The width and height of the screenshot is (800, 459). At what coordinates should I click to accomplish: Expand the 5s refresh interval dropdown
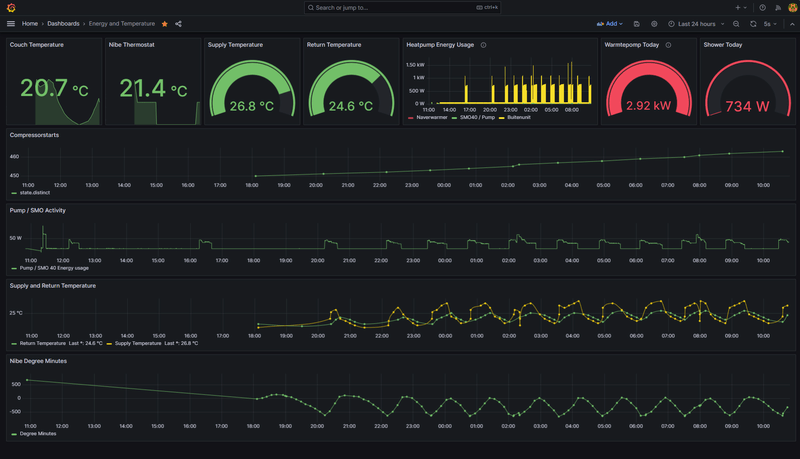point(770,24)
